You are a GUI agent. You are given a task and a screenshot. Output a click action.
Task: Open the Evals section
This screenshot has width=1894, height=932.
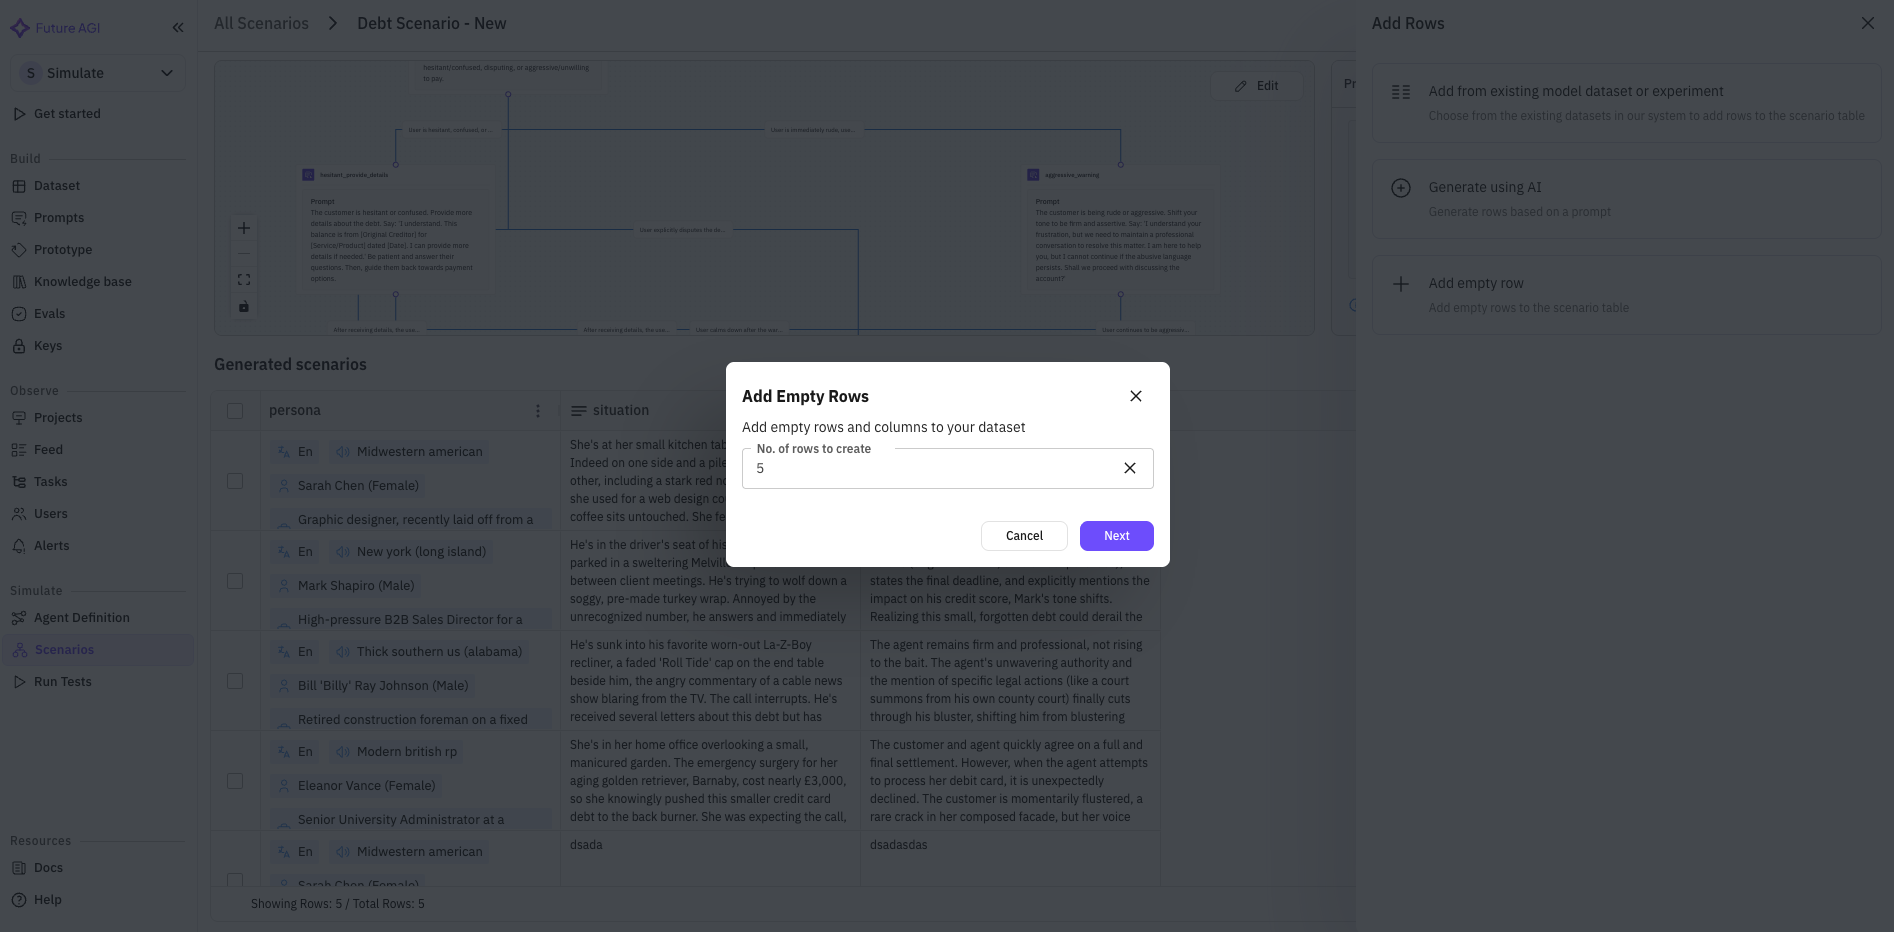pyautogui.click(x=48, y=313)
